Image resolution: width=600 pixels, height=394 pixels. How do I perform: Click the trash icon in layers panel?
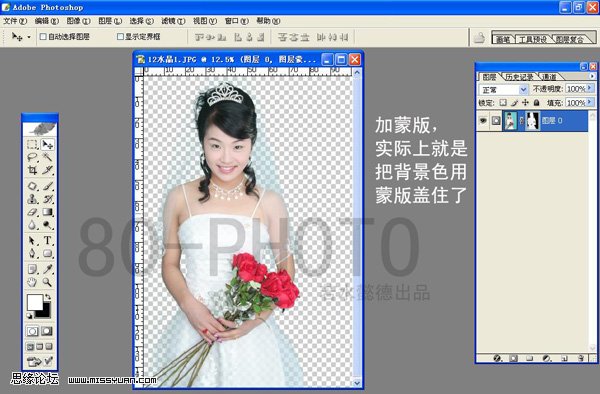[581, 358]
